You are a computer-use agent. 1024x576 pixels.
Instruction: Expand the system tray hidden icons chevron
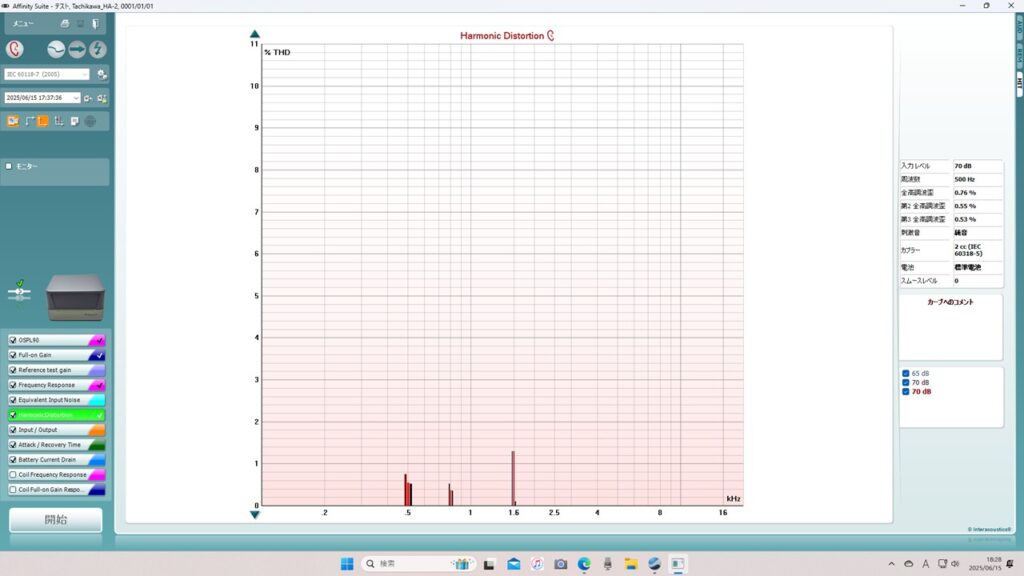(x=891, y=564)
